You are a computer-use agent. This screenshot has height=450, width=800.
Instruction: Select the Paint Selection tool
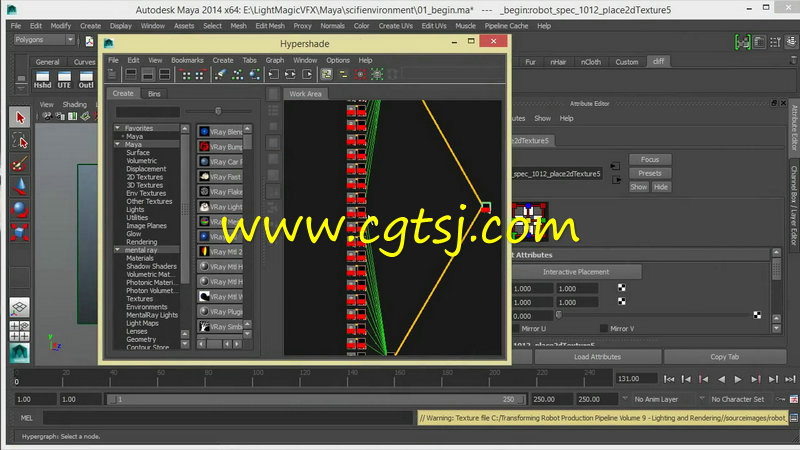[x=19, y=164]
